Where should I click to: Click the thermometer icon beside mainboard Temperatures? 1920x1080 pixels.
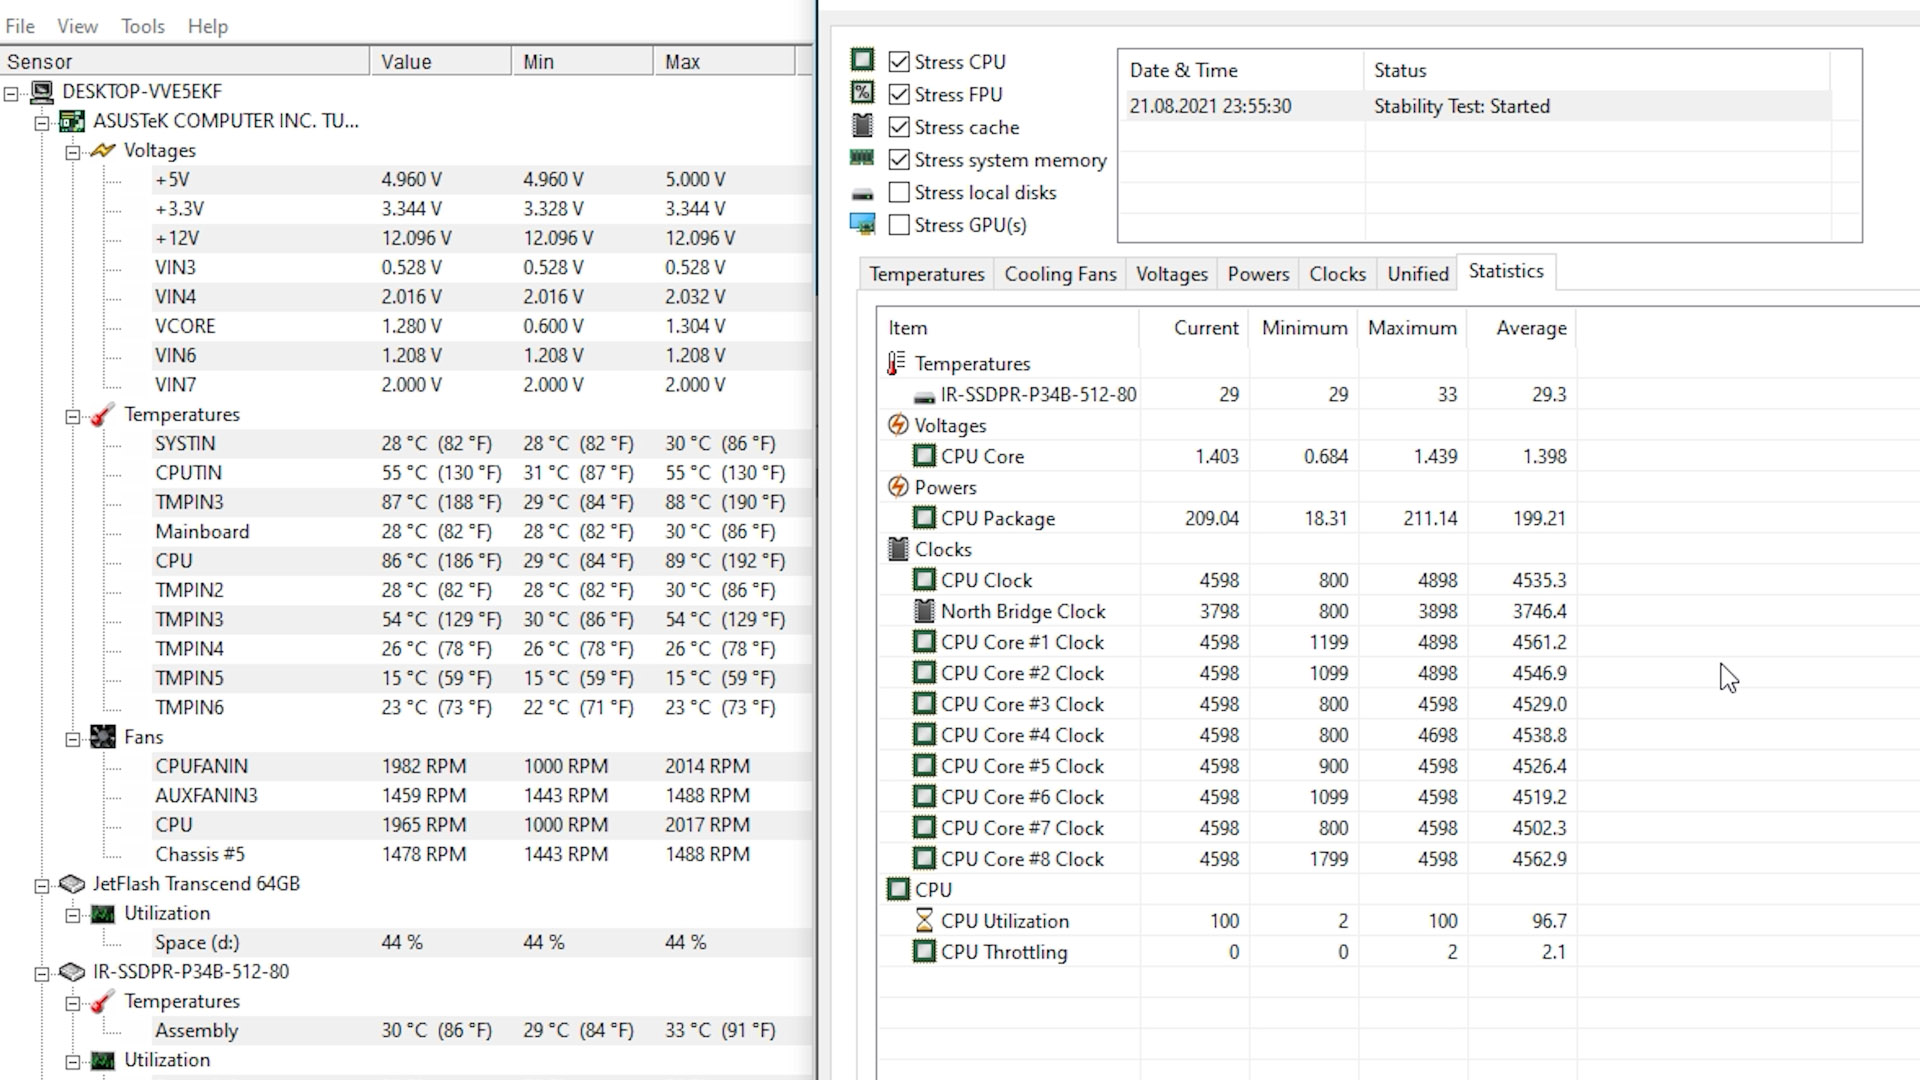(x=103, y=415)
